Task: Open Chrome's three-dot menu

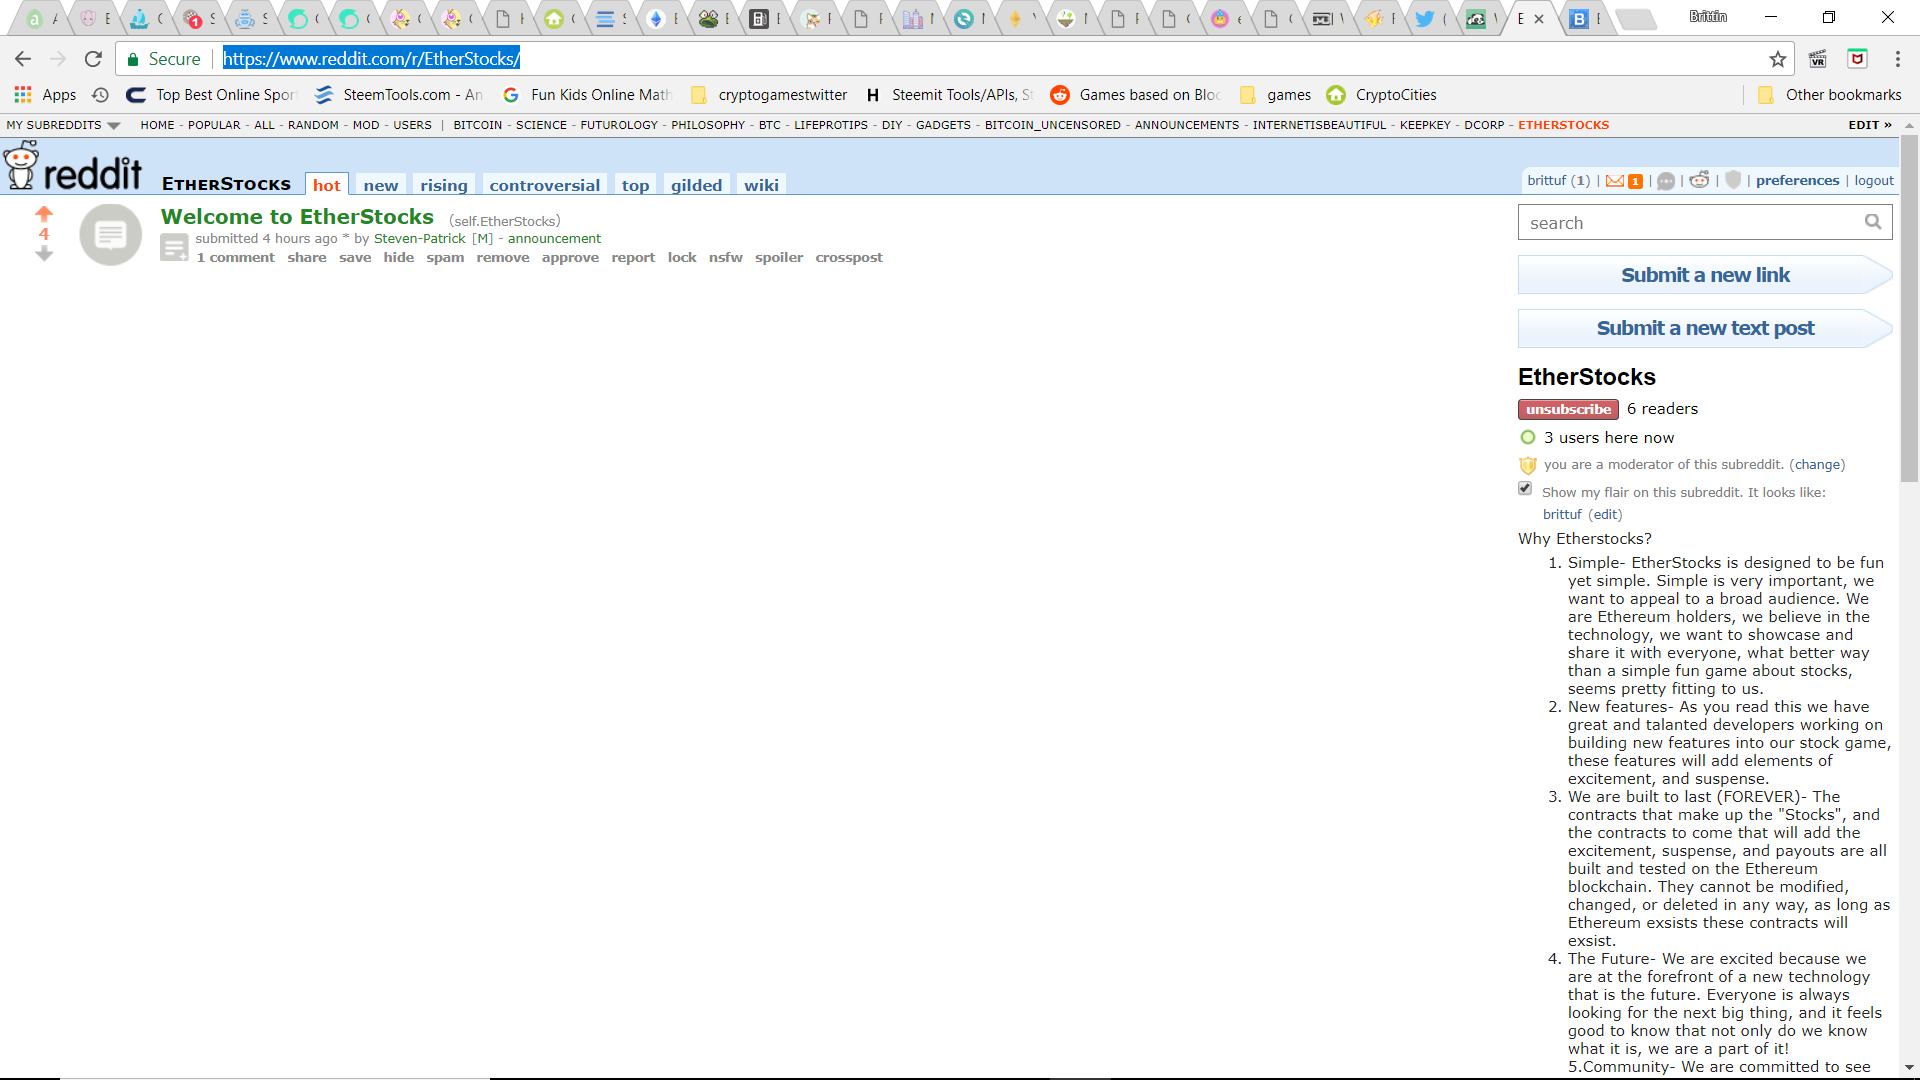Action: (1897, 59)
